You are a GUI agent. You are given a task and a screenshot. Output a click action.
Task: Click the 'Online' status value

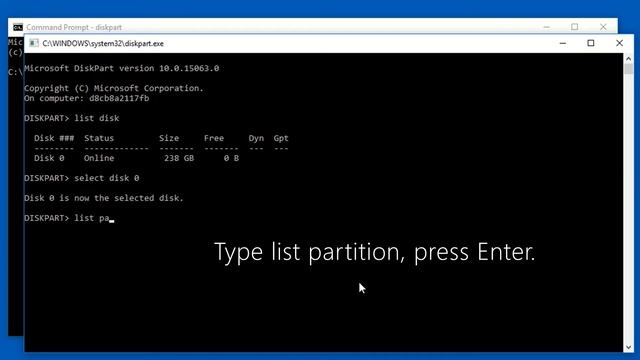tap(99, 158)
